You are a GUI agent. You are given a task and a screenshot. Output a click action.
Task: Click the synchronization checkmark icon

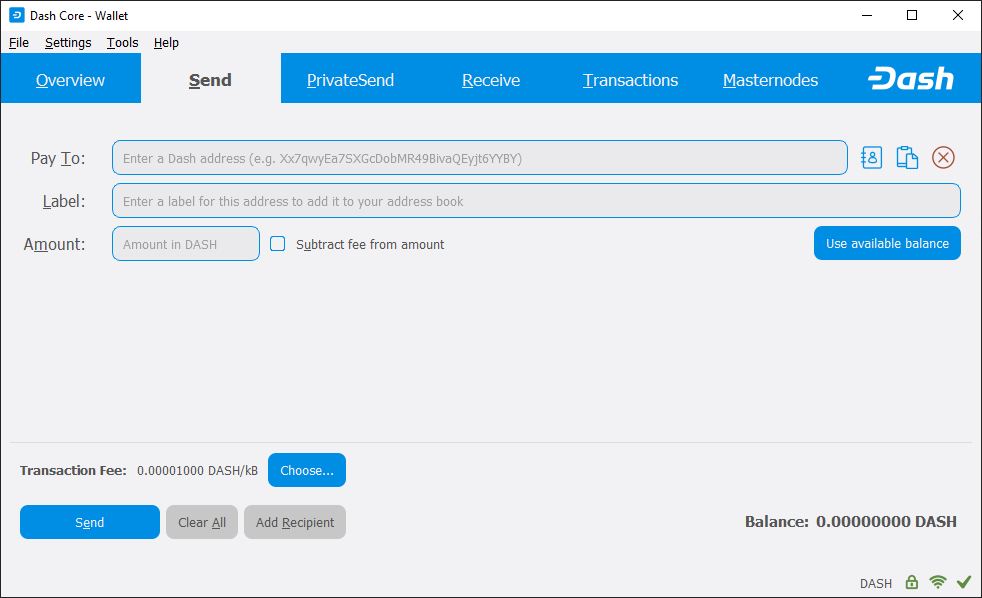[964, 582]
